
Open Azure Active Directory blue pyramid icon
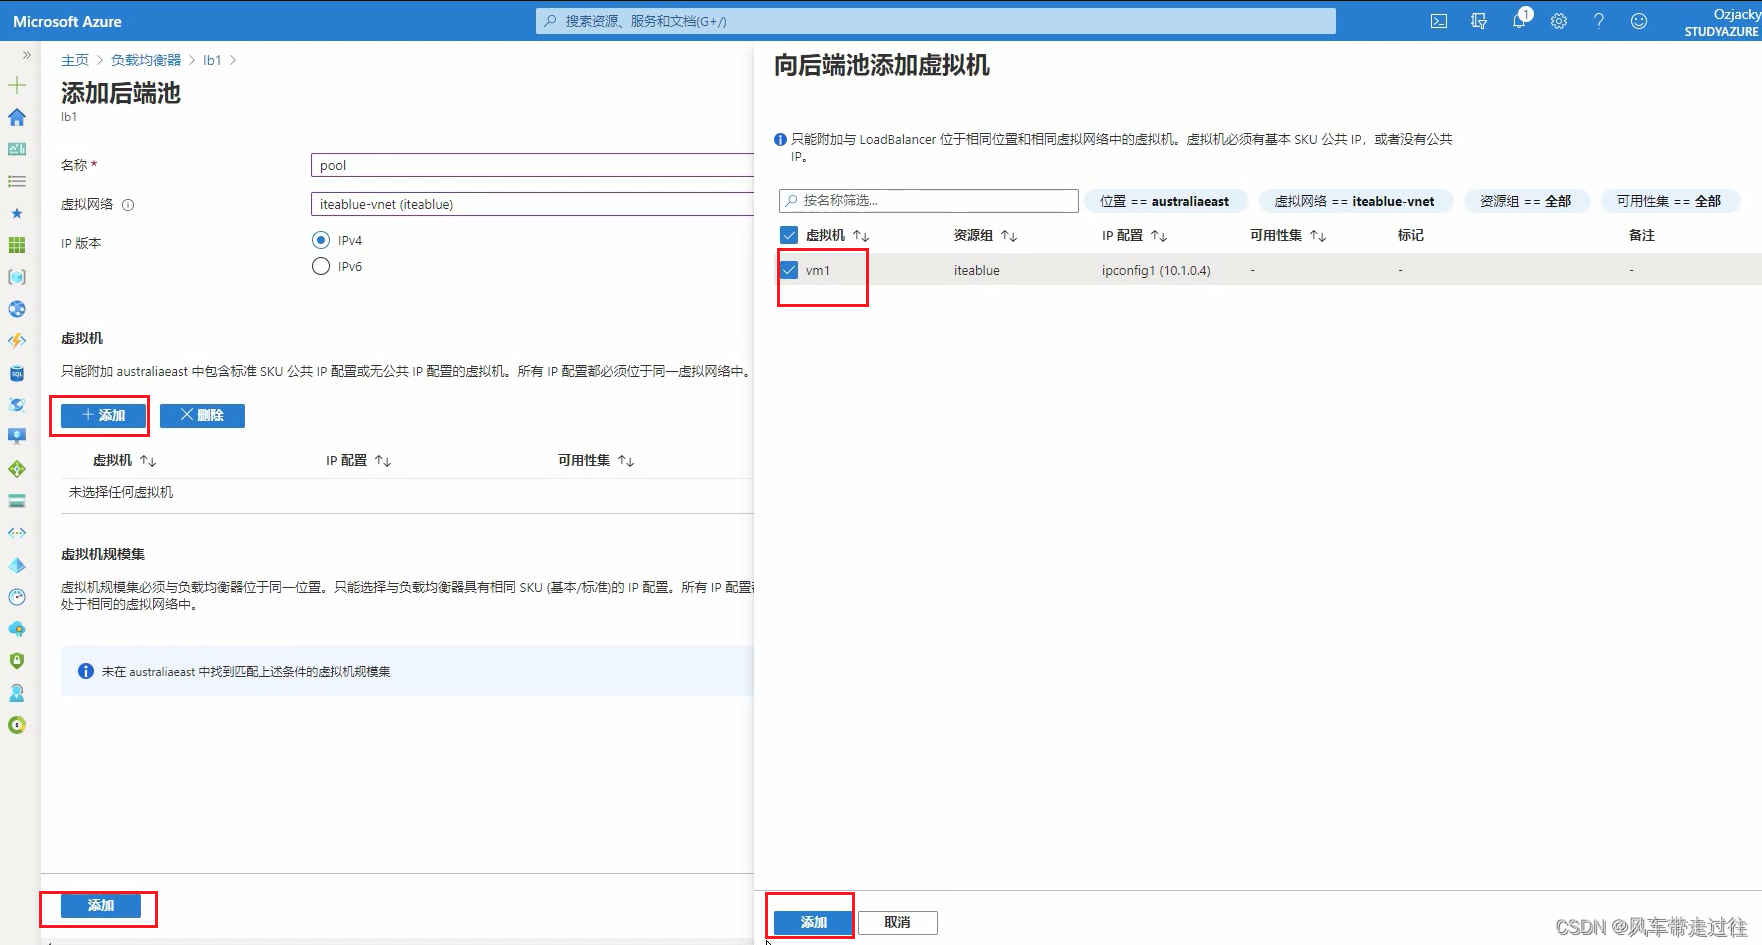coord(17,565)
